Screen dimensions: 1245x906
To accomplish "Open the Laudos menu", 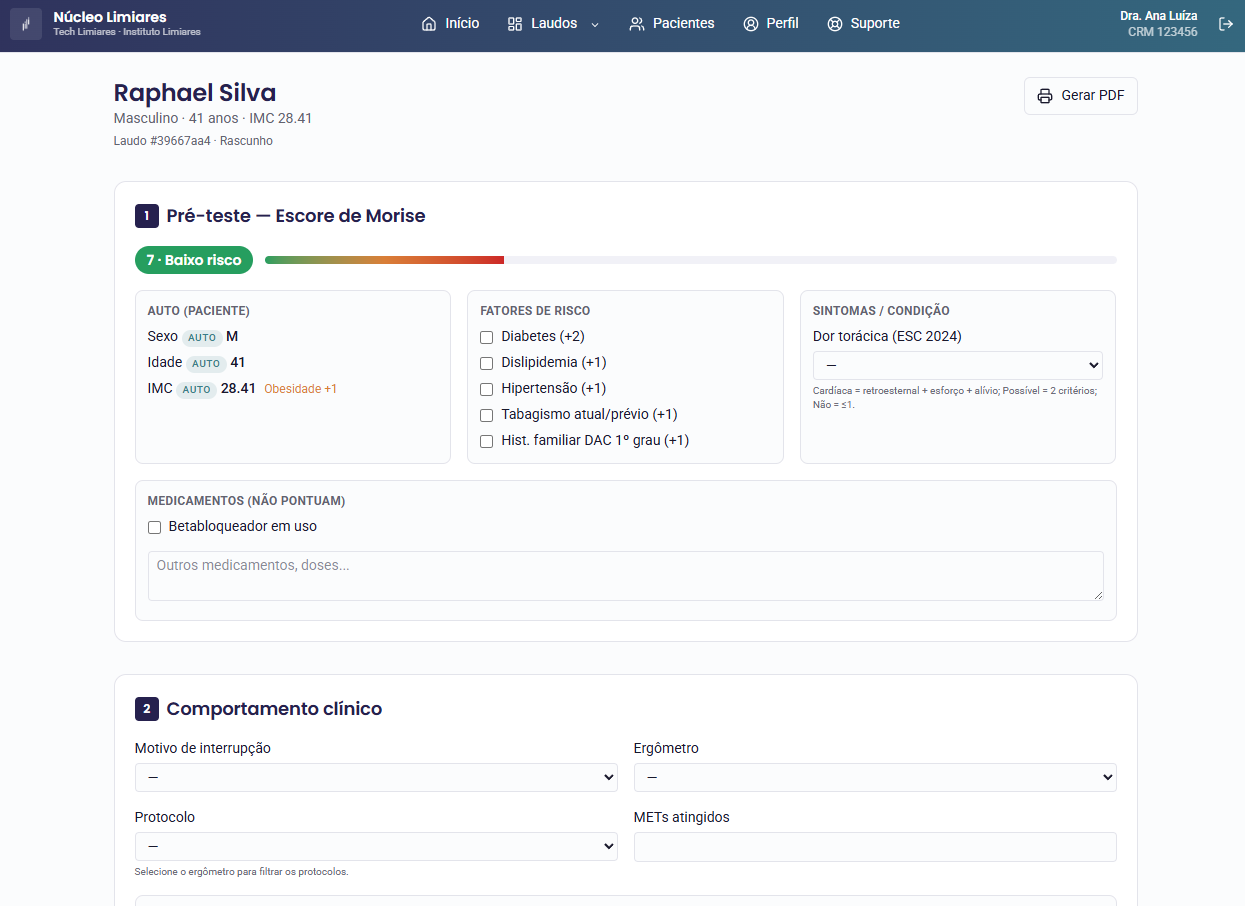I will [554, 23].
